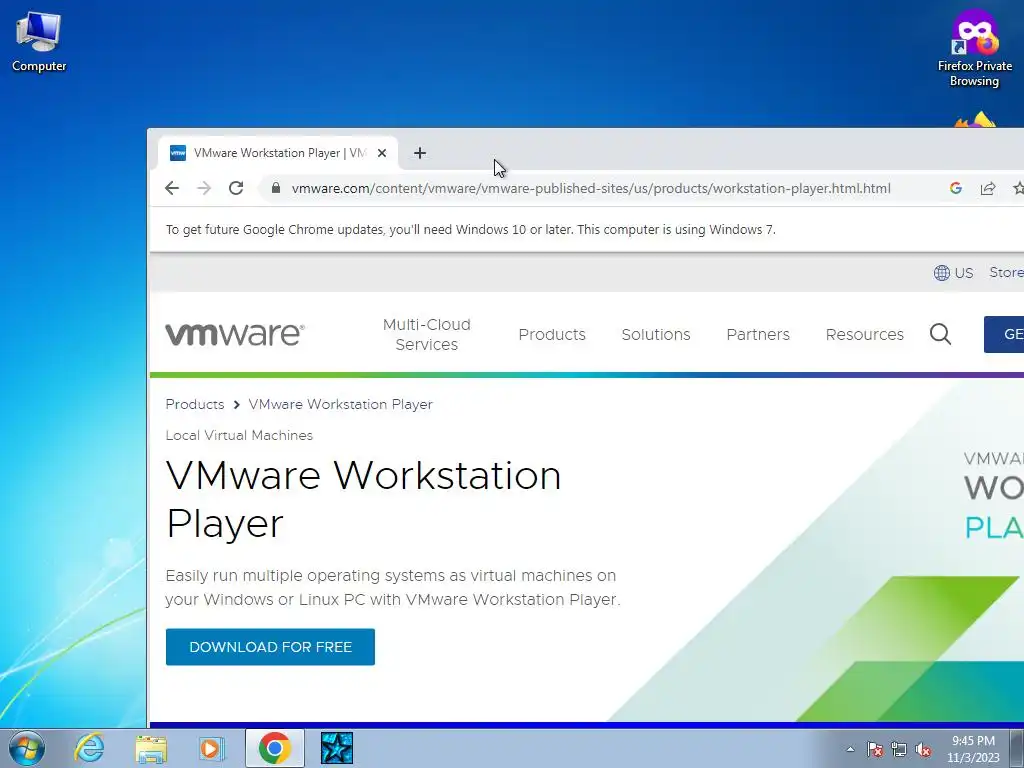1024x768 pixels.
Task: Open the blue star app in taskbar
Action: [x=336, y=748]
